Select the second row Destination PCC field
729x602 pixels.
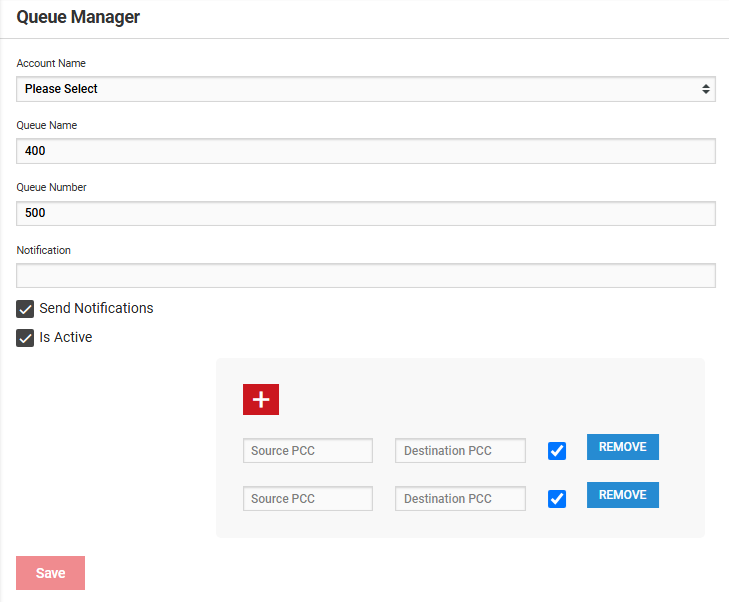[x=460, y=498]
